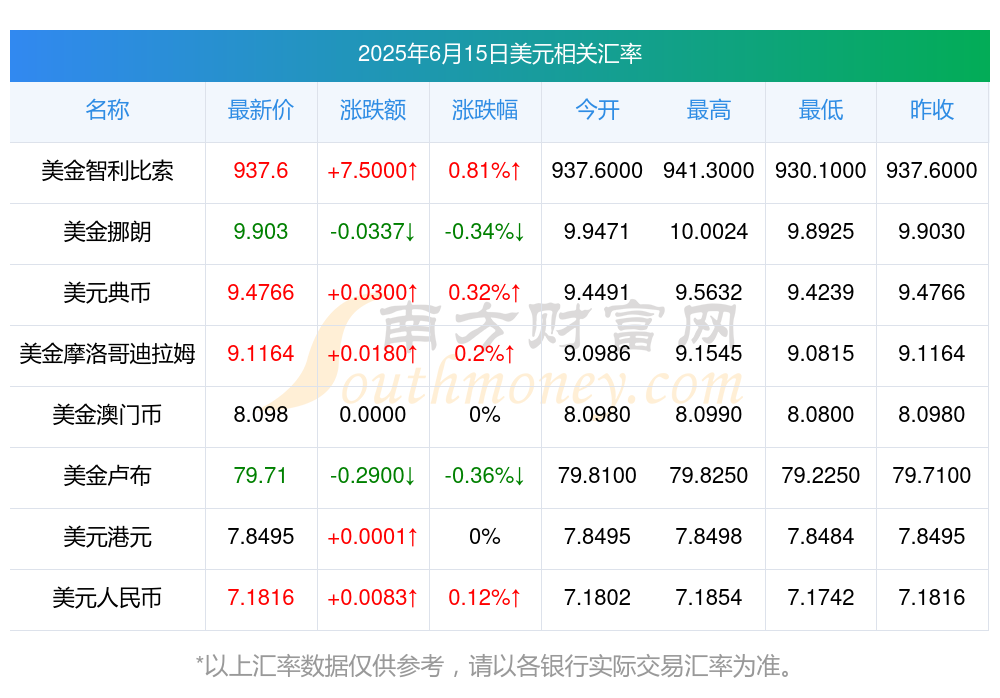Click change amount '+7.5000↑'
The height and width of the screenshot is (698, 1000).
pyautogui.click(x=372, y=171)
